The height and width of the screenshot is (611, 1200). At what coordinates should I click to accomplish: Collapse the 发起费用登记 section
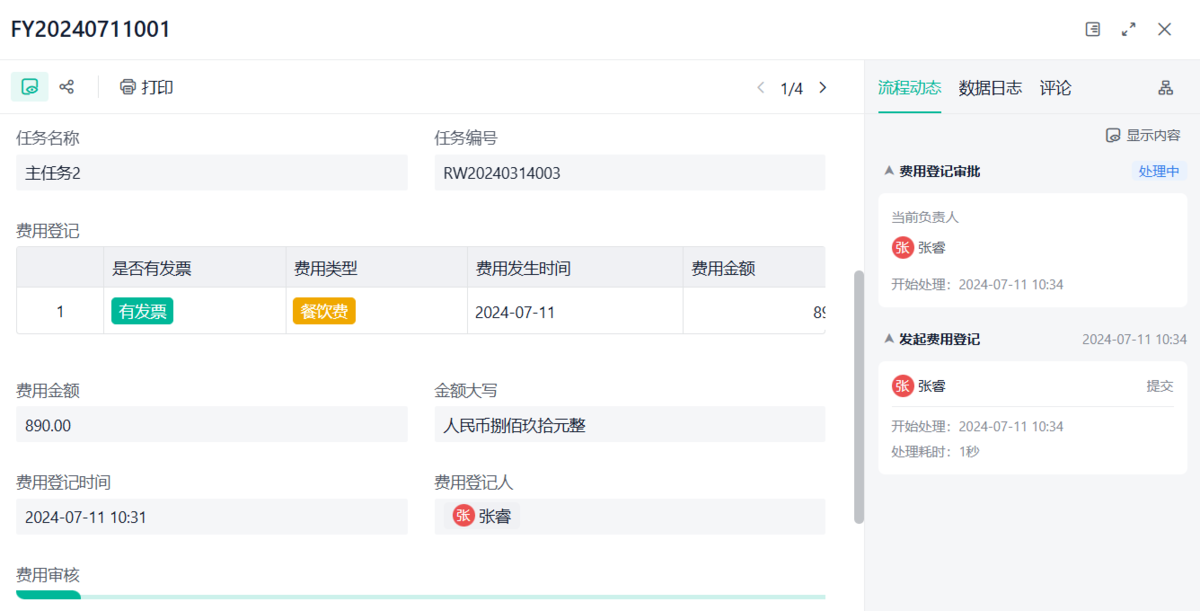pos(888,339)
